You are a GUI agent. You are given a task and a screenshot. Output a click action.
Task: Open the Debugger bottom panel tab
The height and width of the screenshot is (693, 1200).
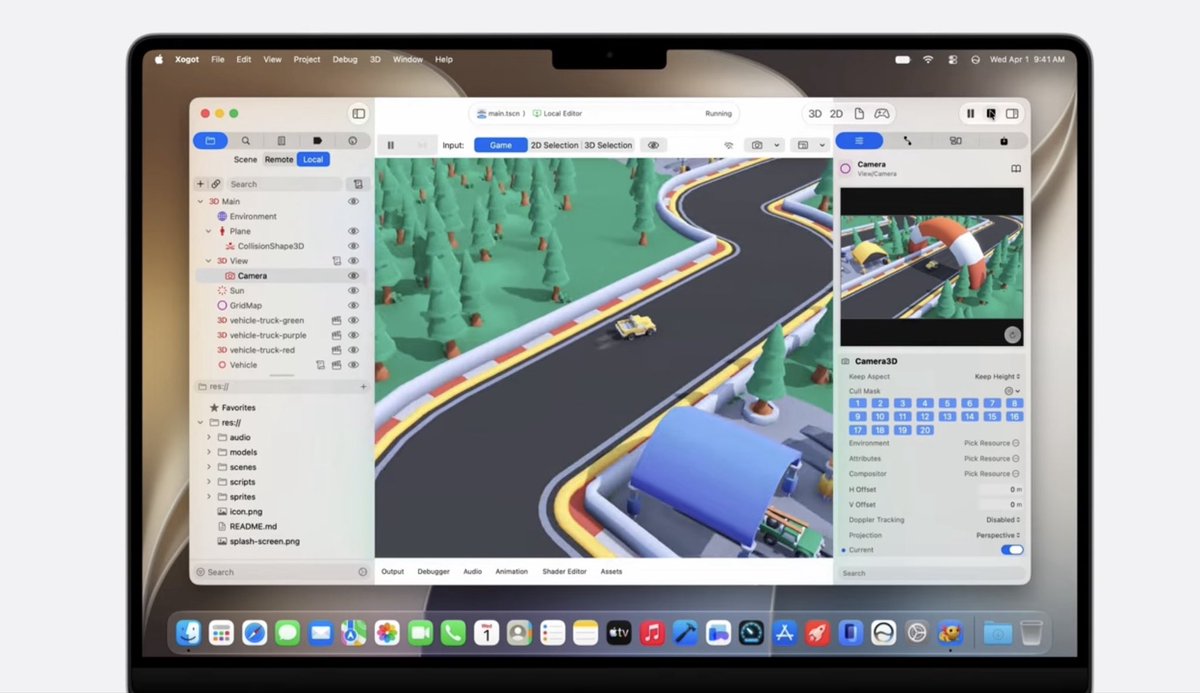[433, 572]
